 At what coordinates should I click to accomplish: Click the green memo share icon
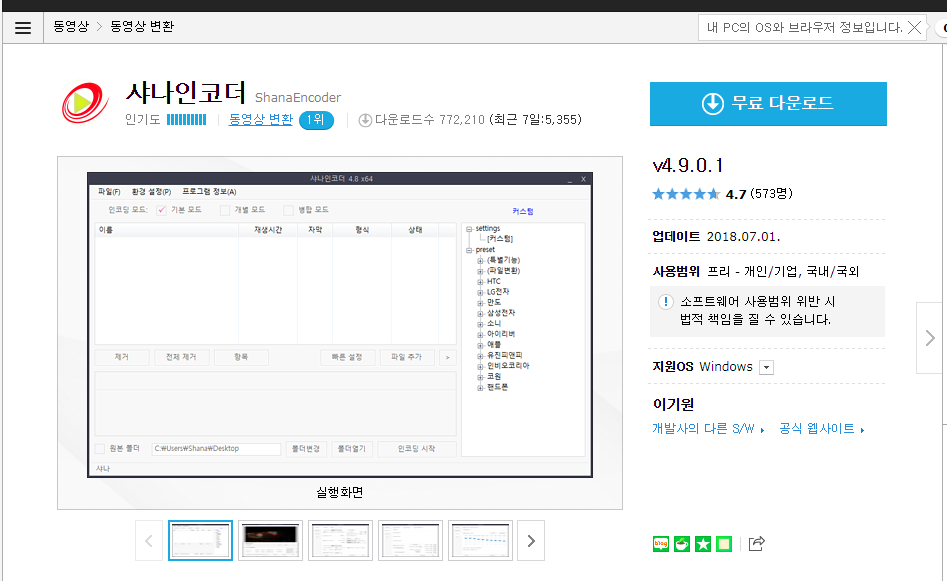pos(724,544)
